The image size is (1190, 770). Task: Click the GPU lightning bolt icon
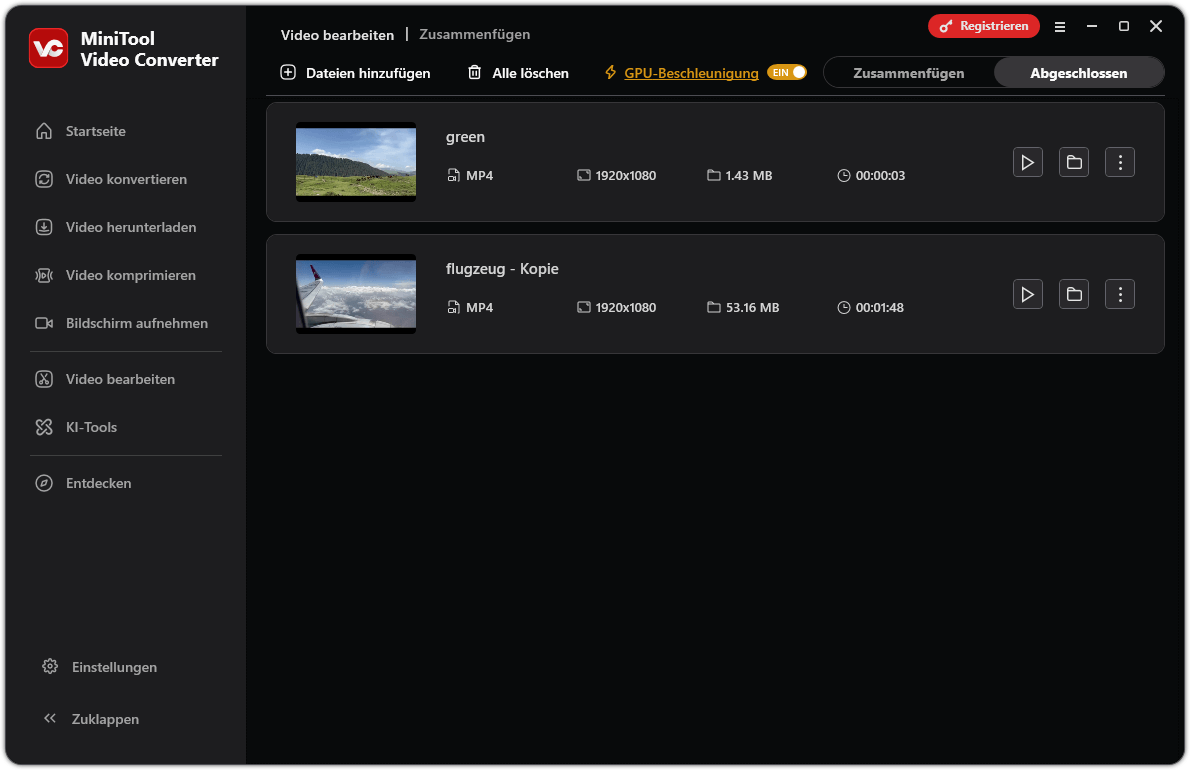[610, 72]
